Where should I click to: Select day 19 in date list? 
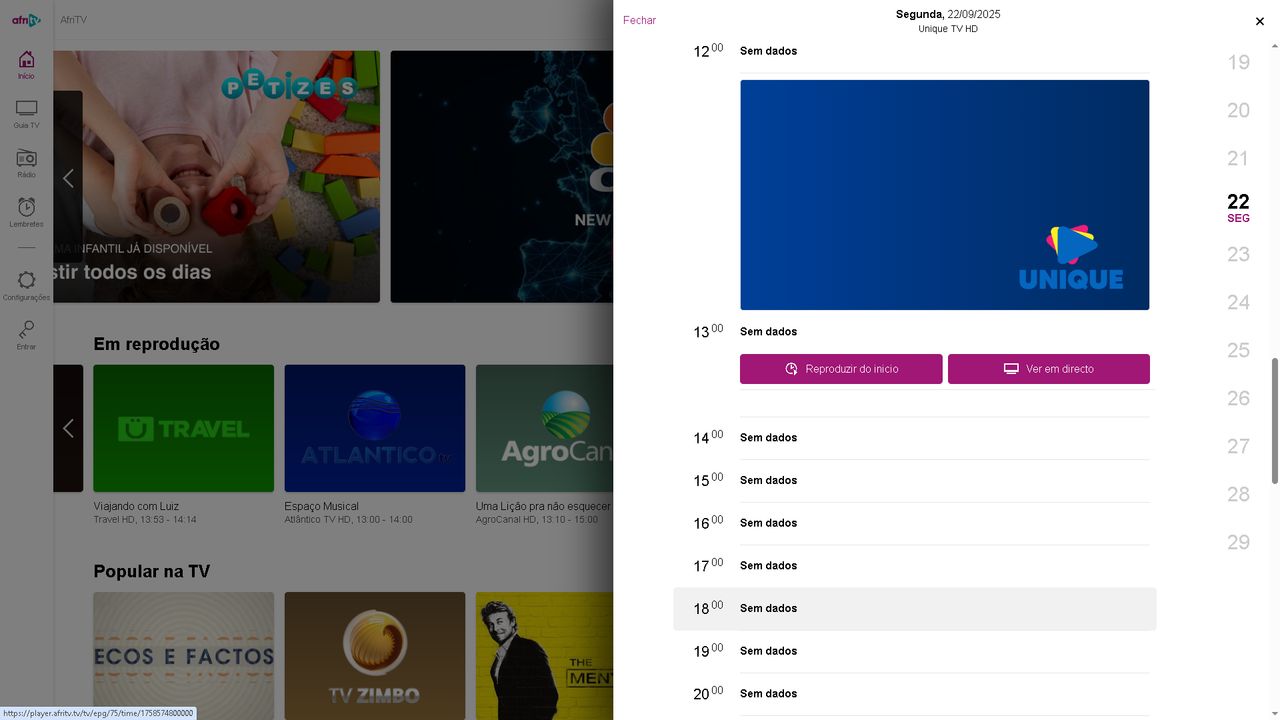(x=1238, y=62)
